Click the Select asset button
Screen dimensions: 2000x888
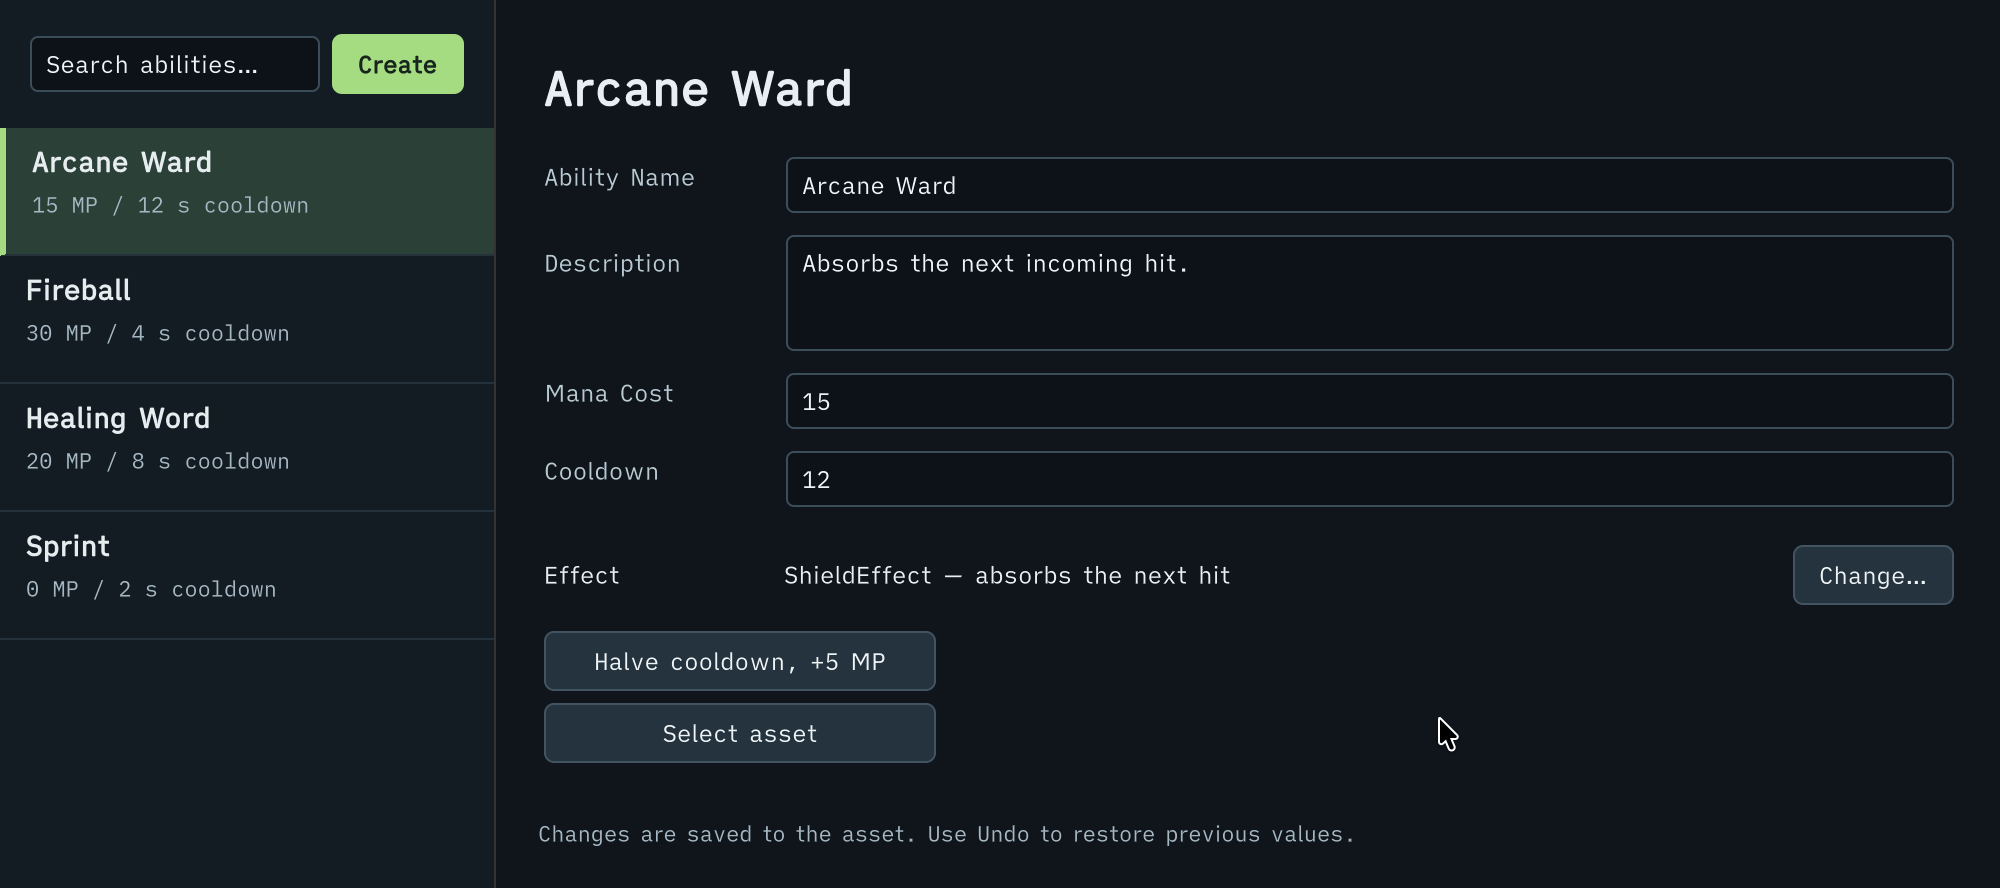coord(740,733)
